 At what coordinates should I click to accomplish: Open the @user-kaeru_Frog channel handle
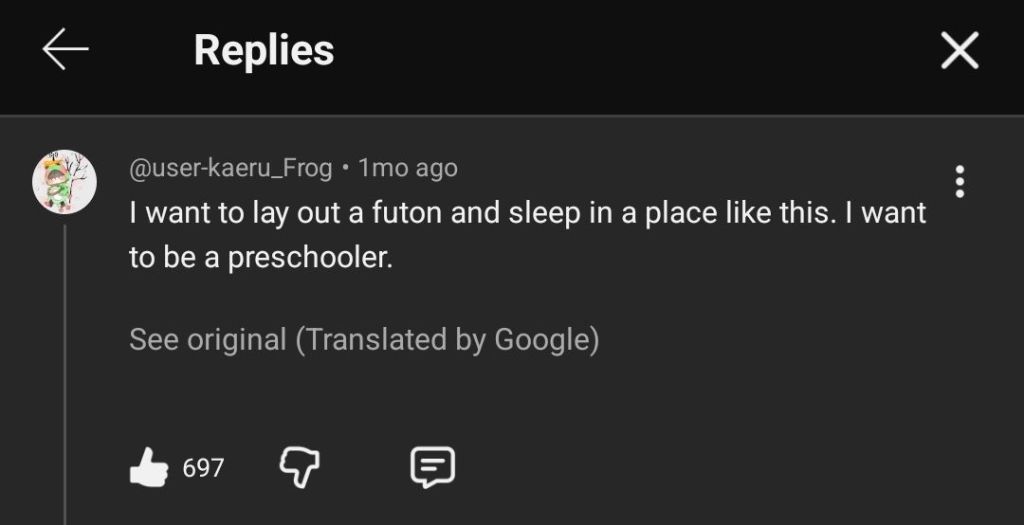pos(231,168)
